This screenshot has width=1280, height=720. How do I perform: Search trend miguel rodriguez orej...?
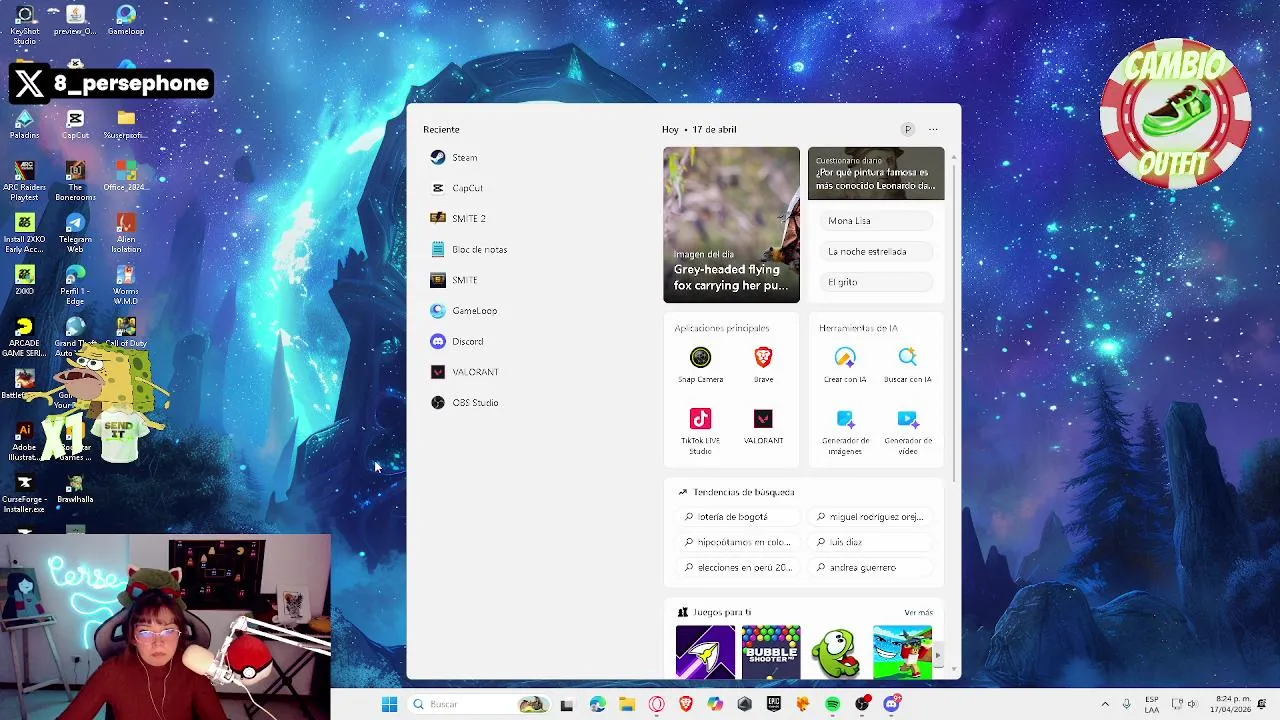869,517
